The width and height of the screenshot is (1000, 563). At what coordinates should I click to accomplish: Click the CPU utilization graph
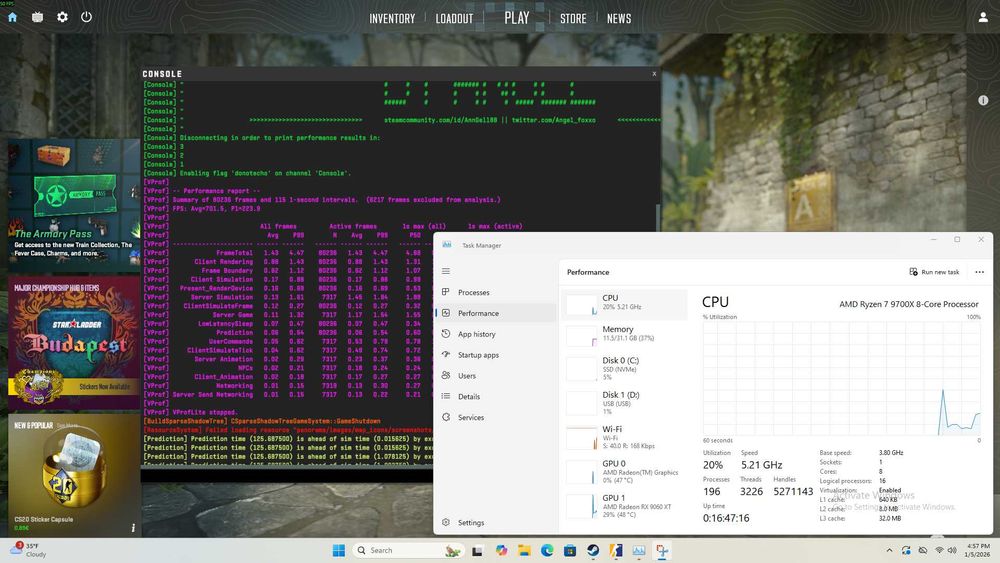pos(842,379)
